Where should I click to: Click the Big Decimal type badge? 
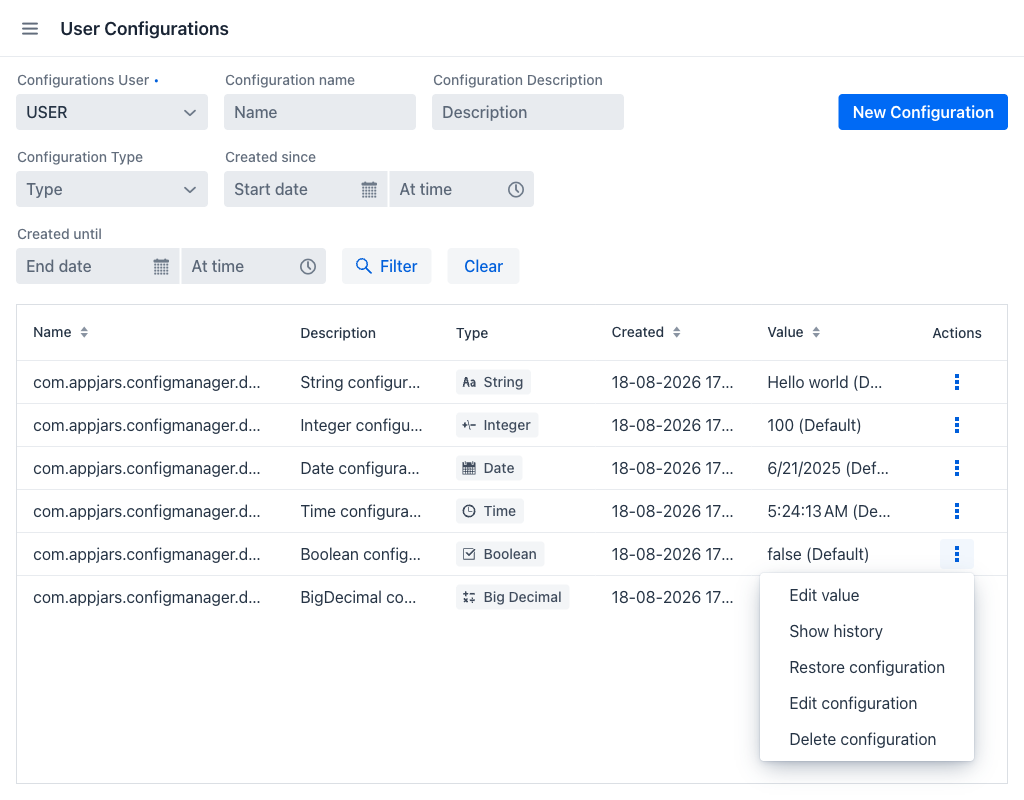pos(513,598)
